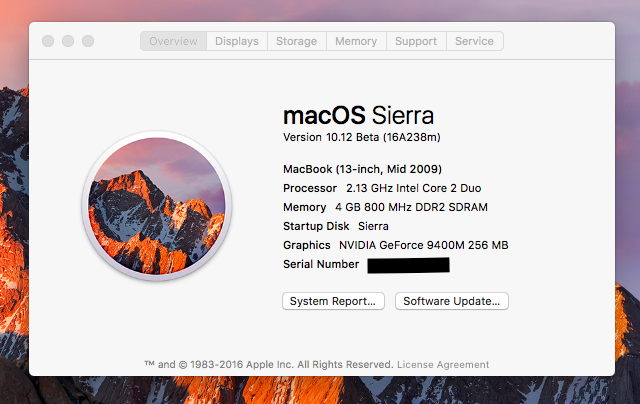Click the macOS Sierra mountain logo

click(x=157, y=206)
